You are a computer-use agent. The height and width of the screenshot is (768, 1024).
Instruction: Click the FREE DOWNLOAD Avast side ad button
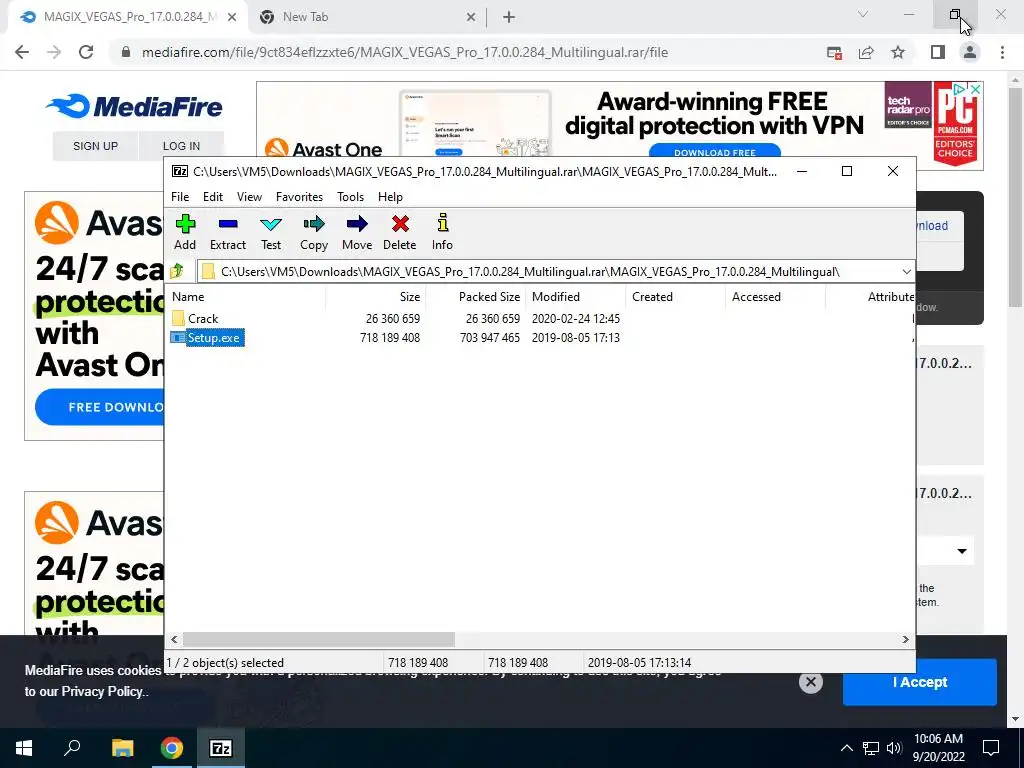tap(101, 407)
